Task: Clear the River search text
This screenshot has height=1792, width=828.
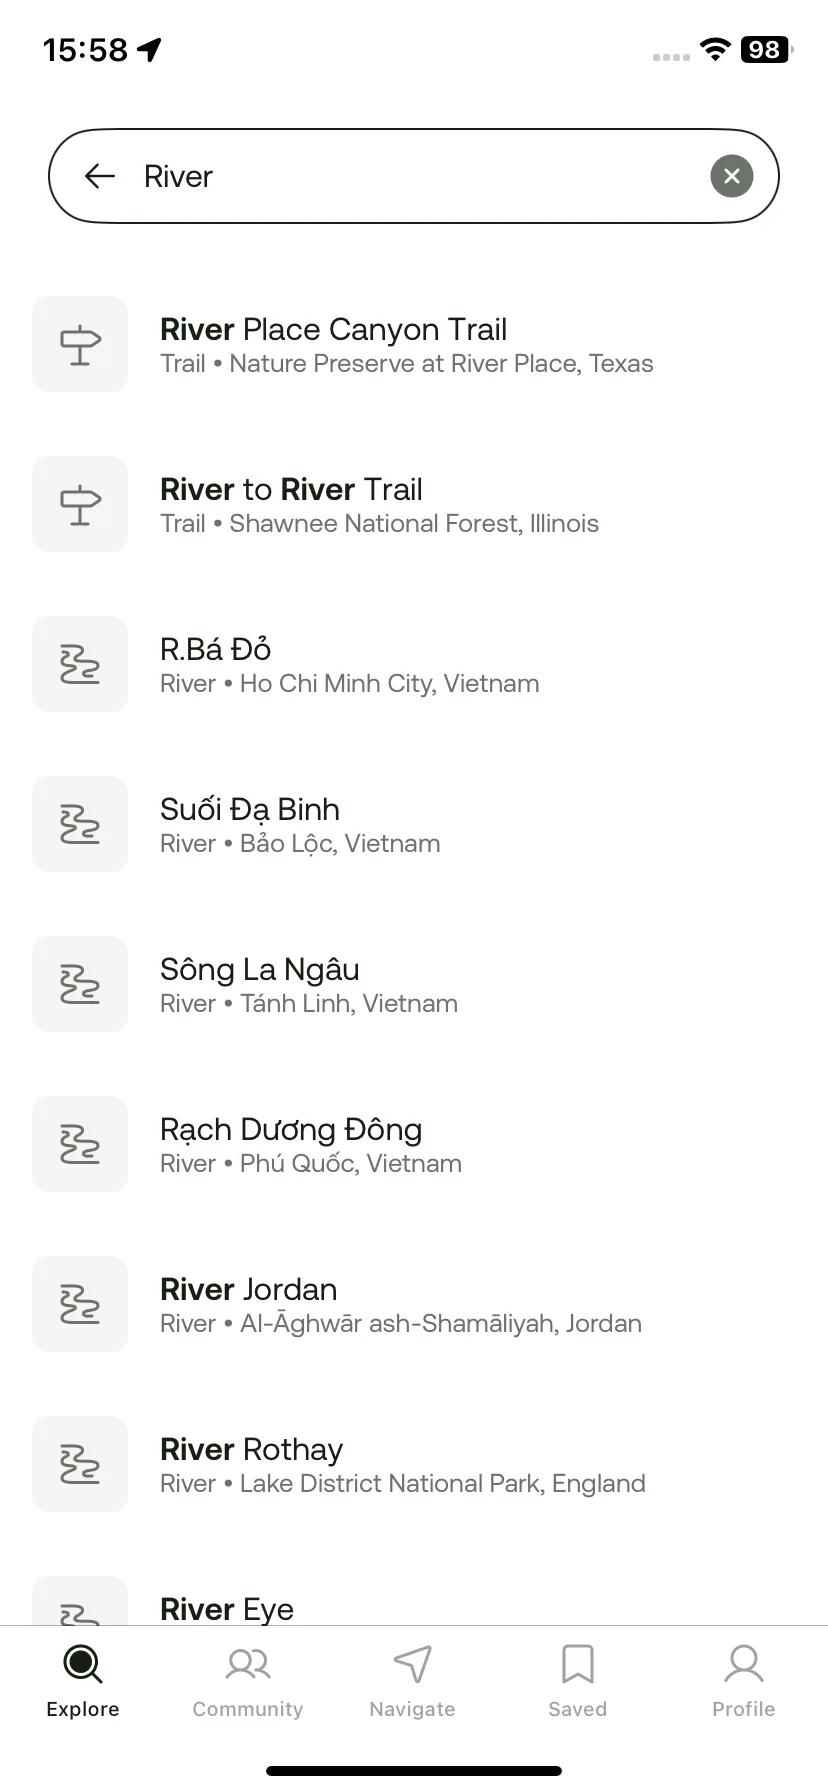Action: (732, 176)
